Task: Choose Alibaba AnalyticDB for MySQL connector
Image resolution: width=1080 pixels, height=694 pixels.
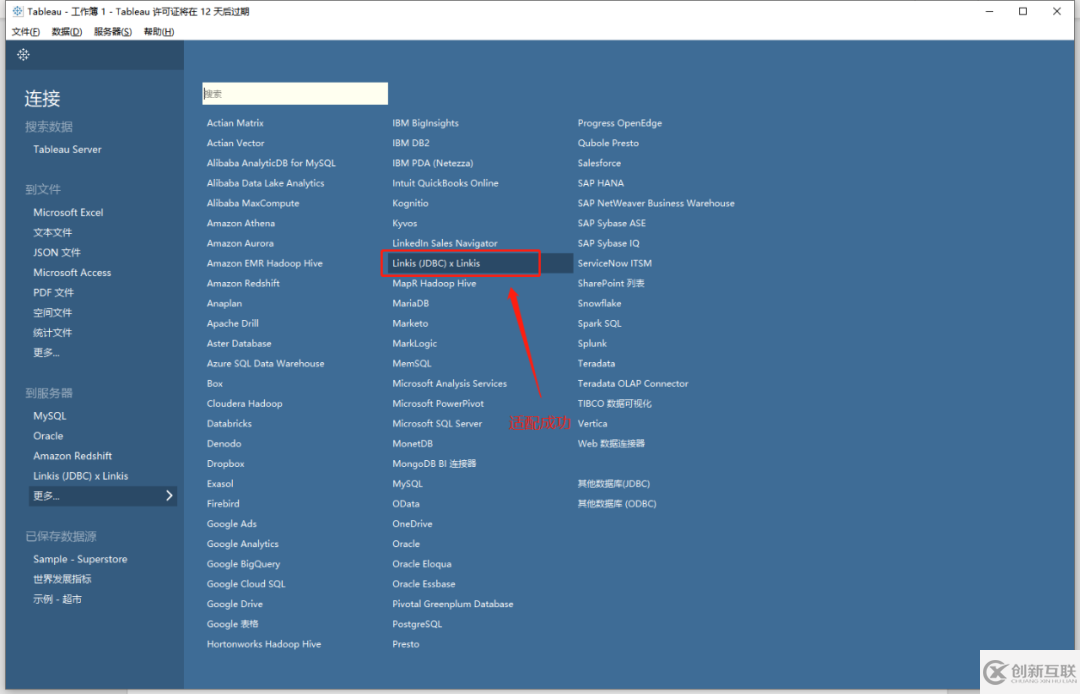Action: tap(271, 163)
